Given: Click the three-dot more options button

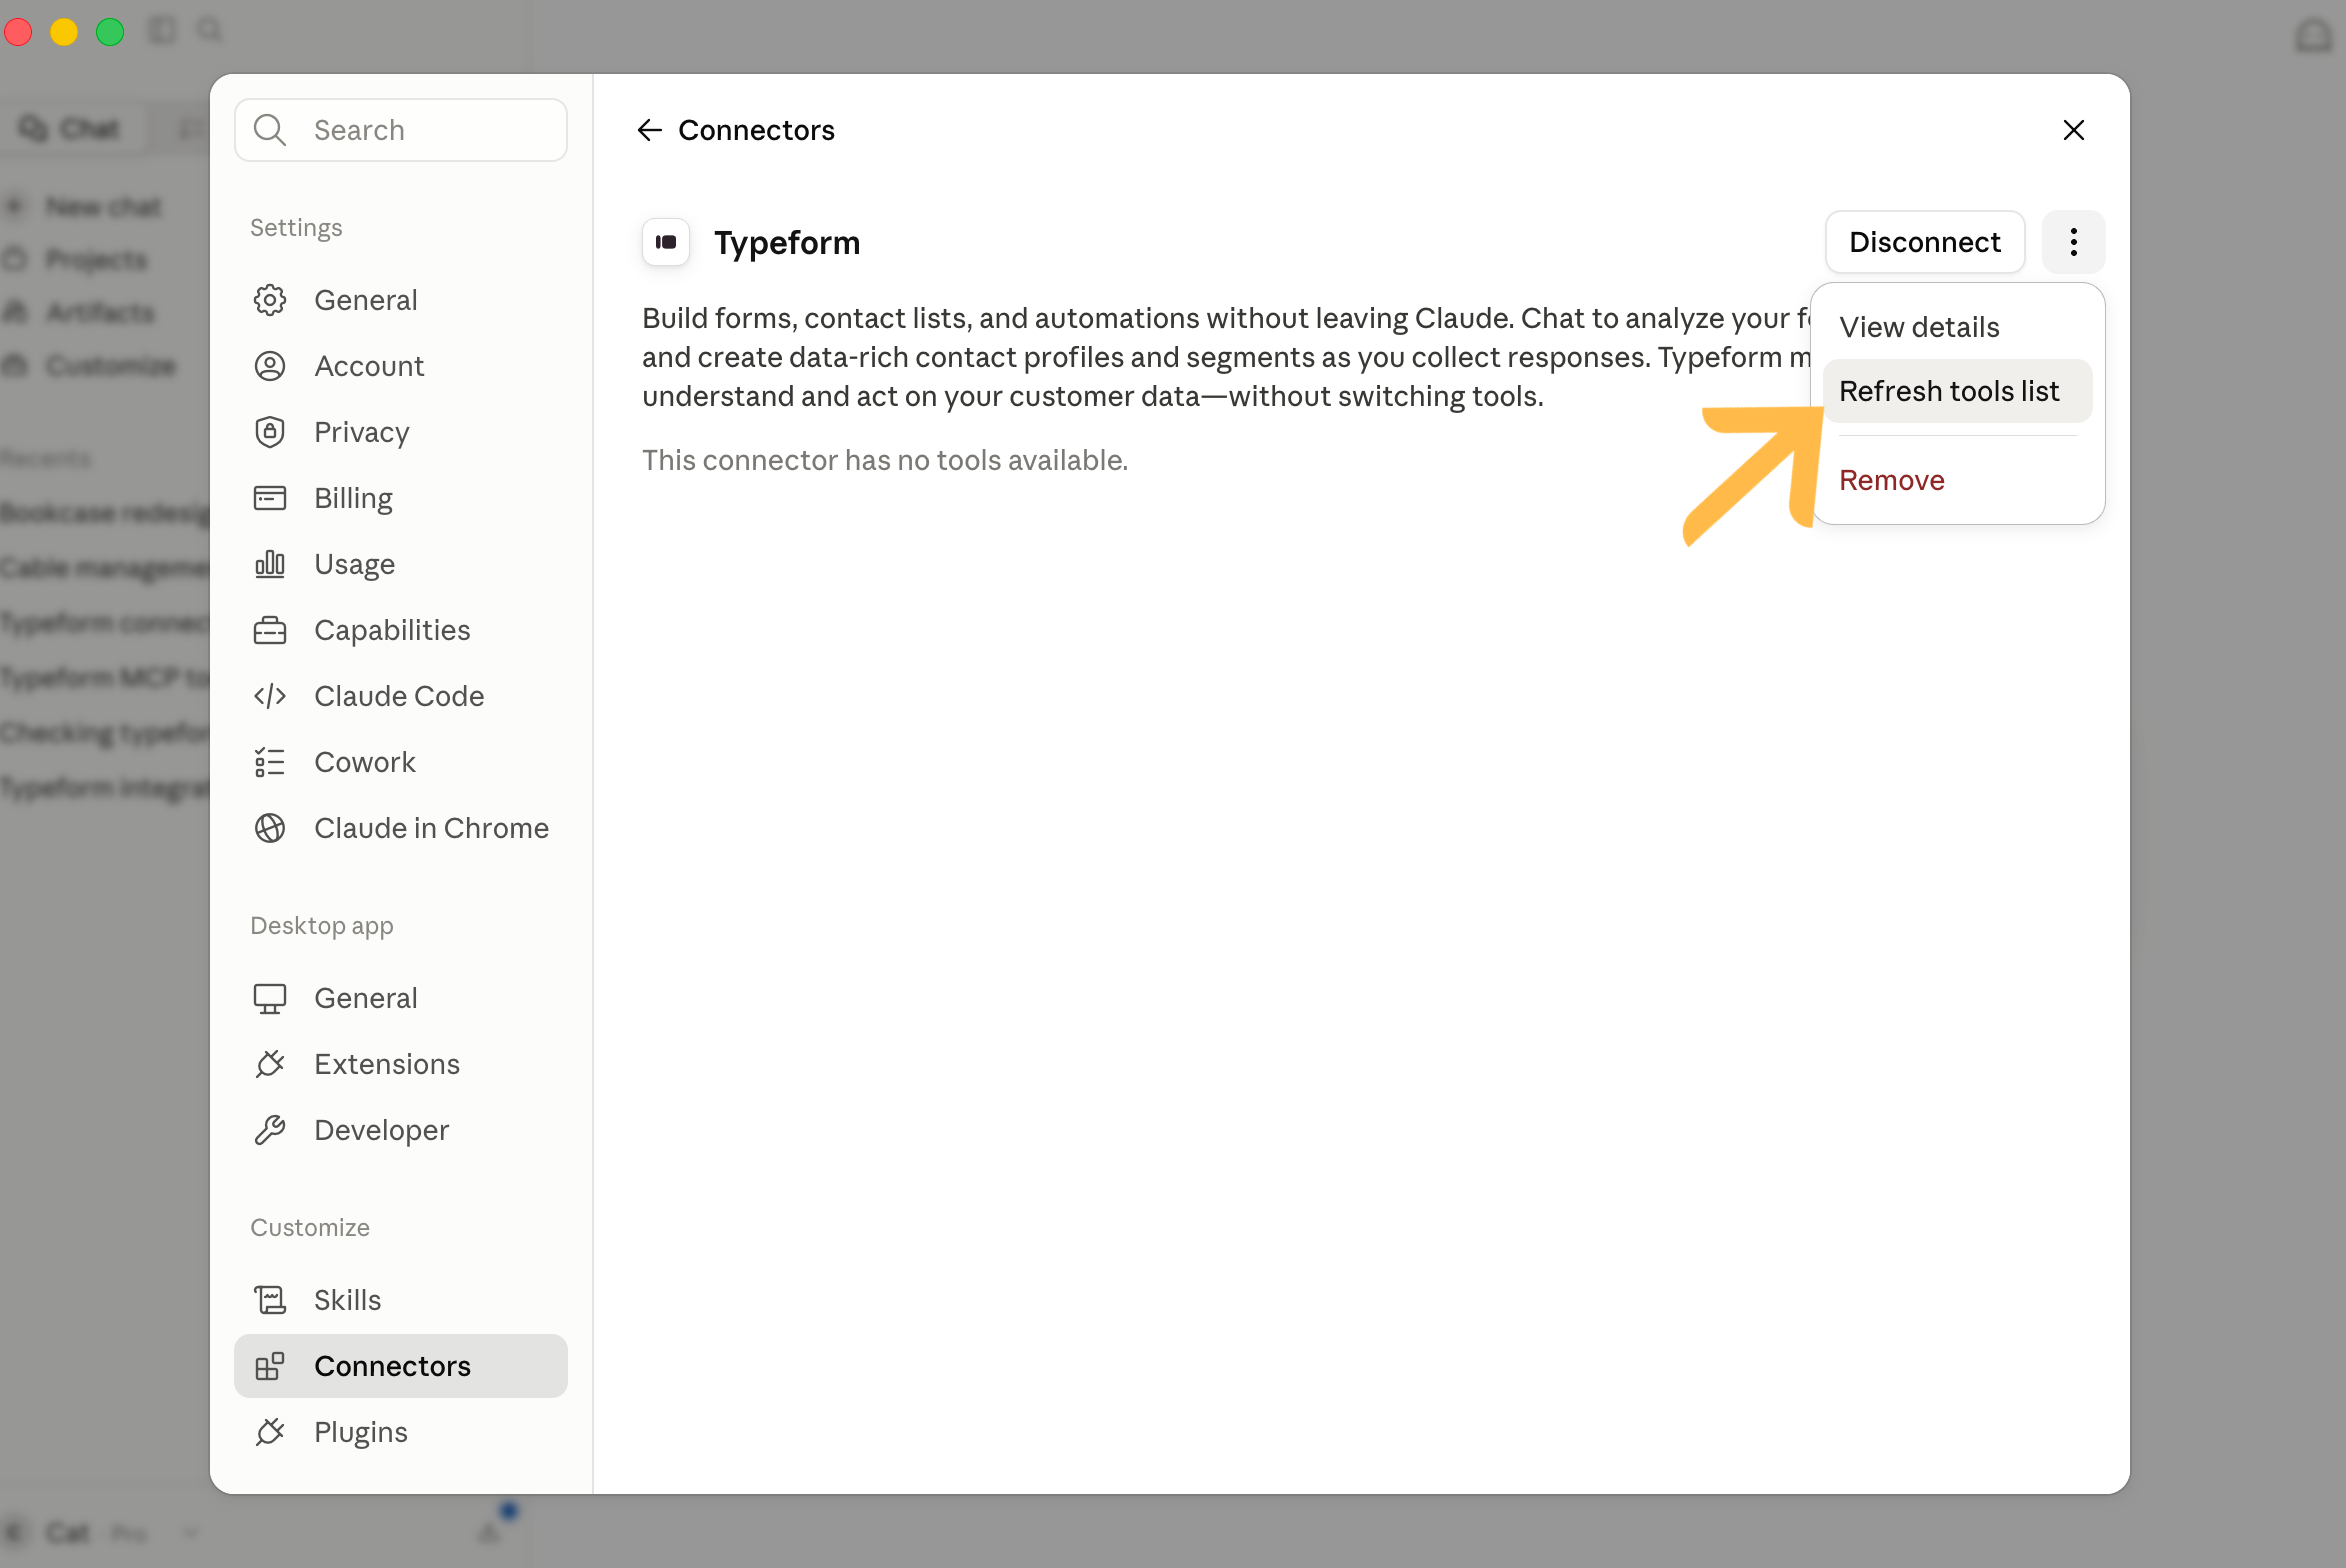Looking at the screenshot, I should pyautogui.click(x=2074, y=242).
